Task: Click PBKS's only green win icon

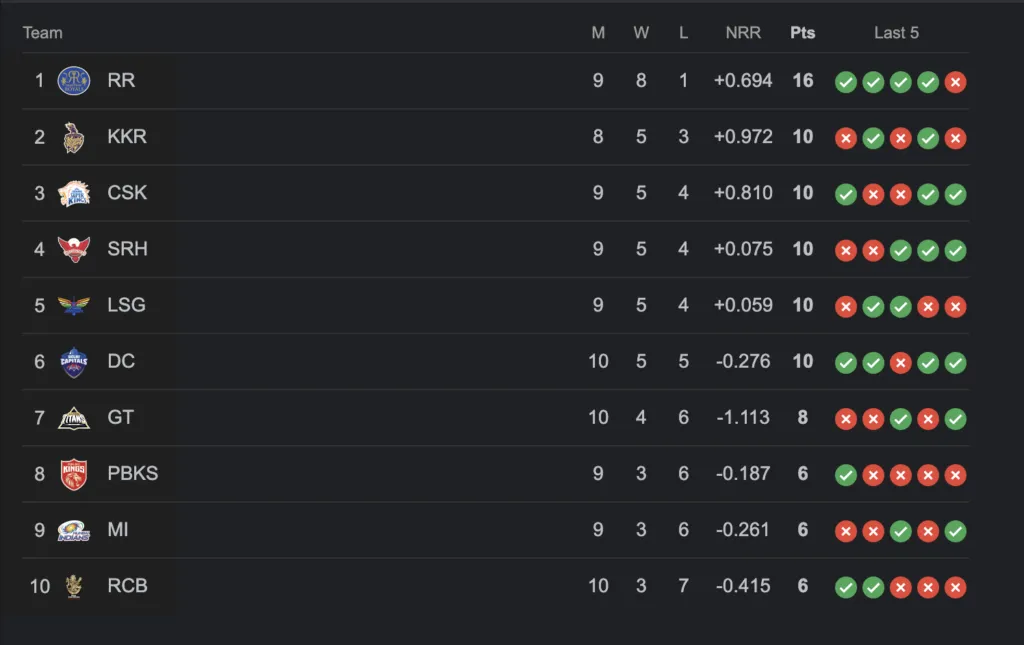Action: pyautogui.click(x=846, y=475)
